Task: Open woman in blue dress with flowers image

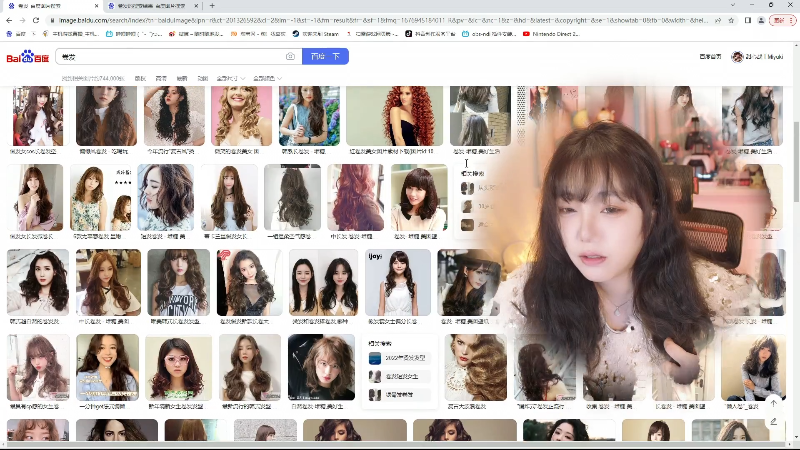Action: pyautogui.click(x=309, y=116)
